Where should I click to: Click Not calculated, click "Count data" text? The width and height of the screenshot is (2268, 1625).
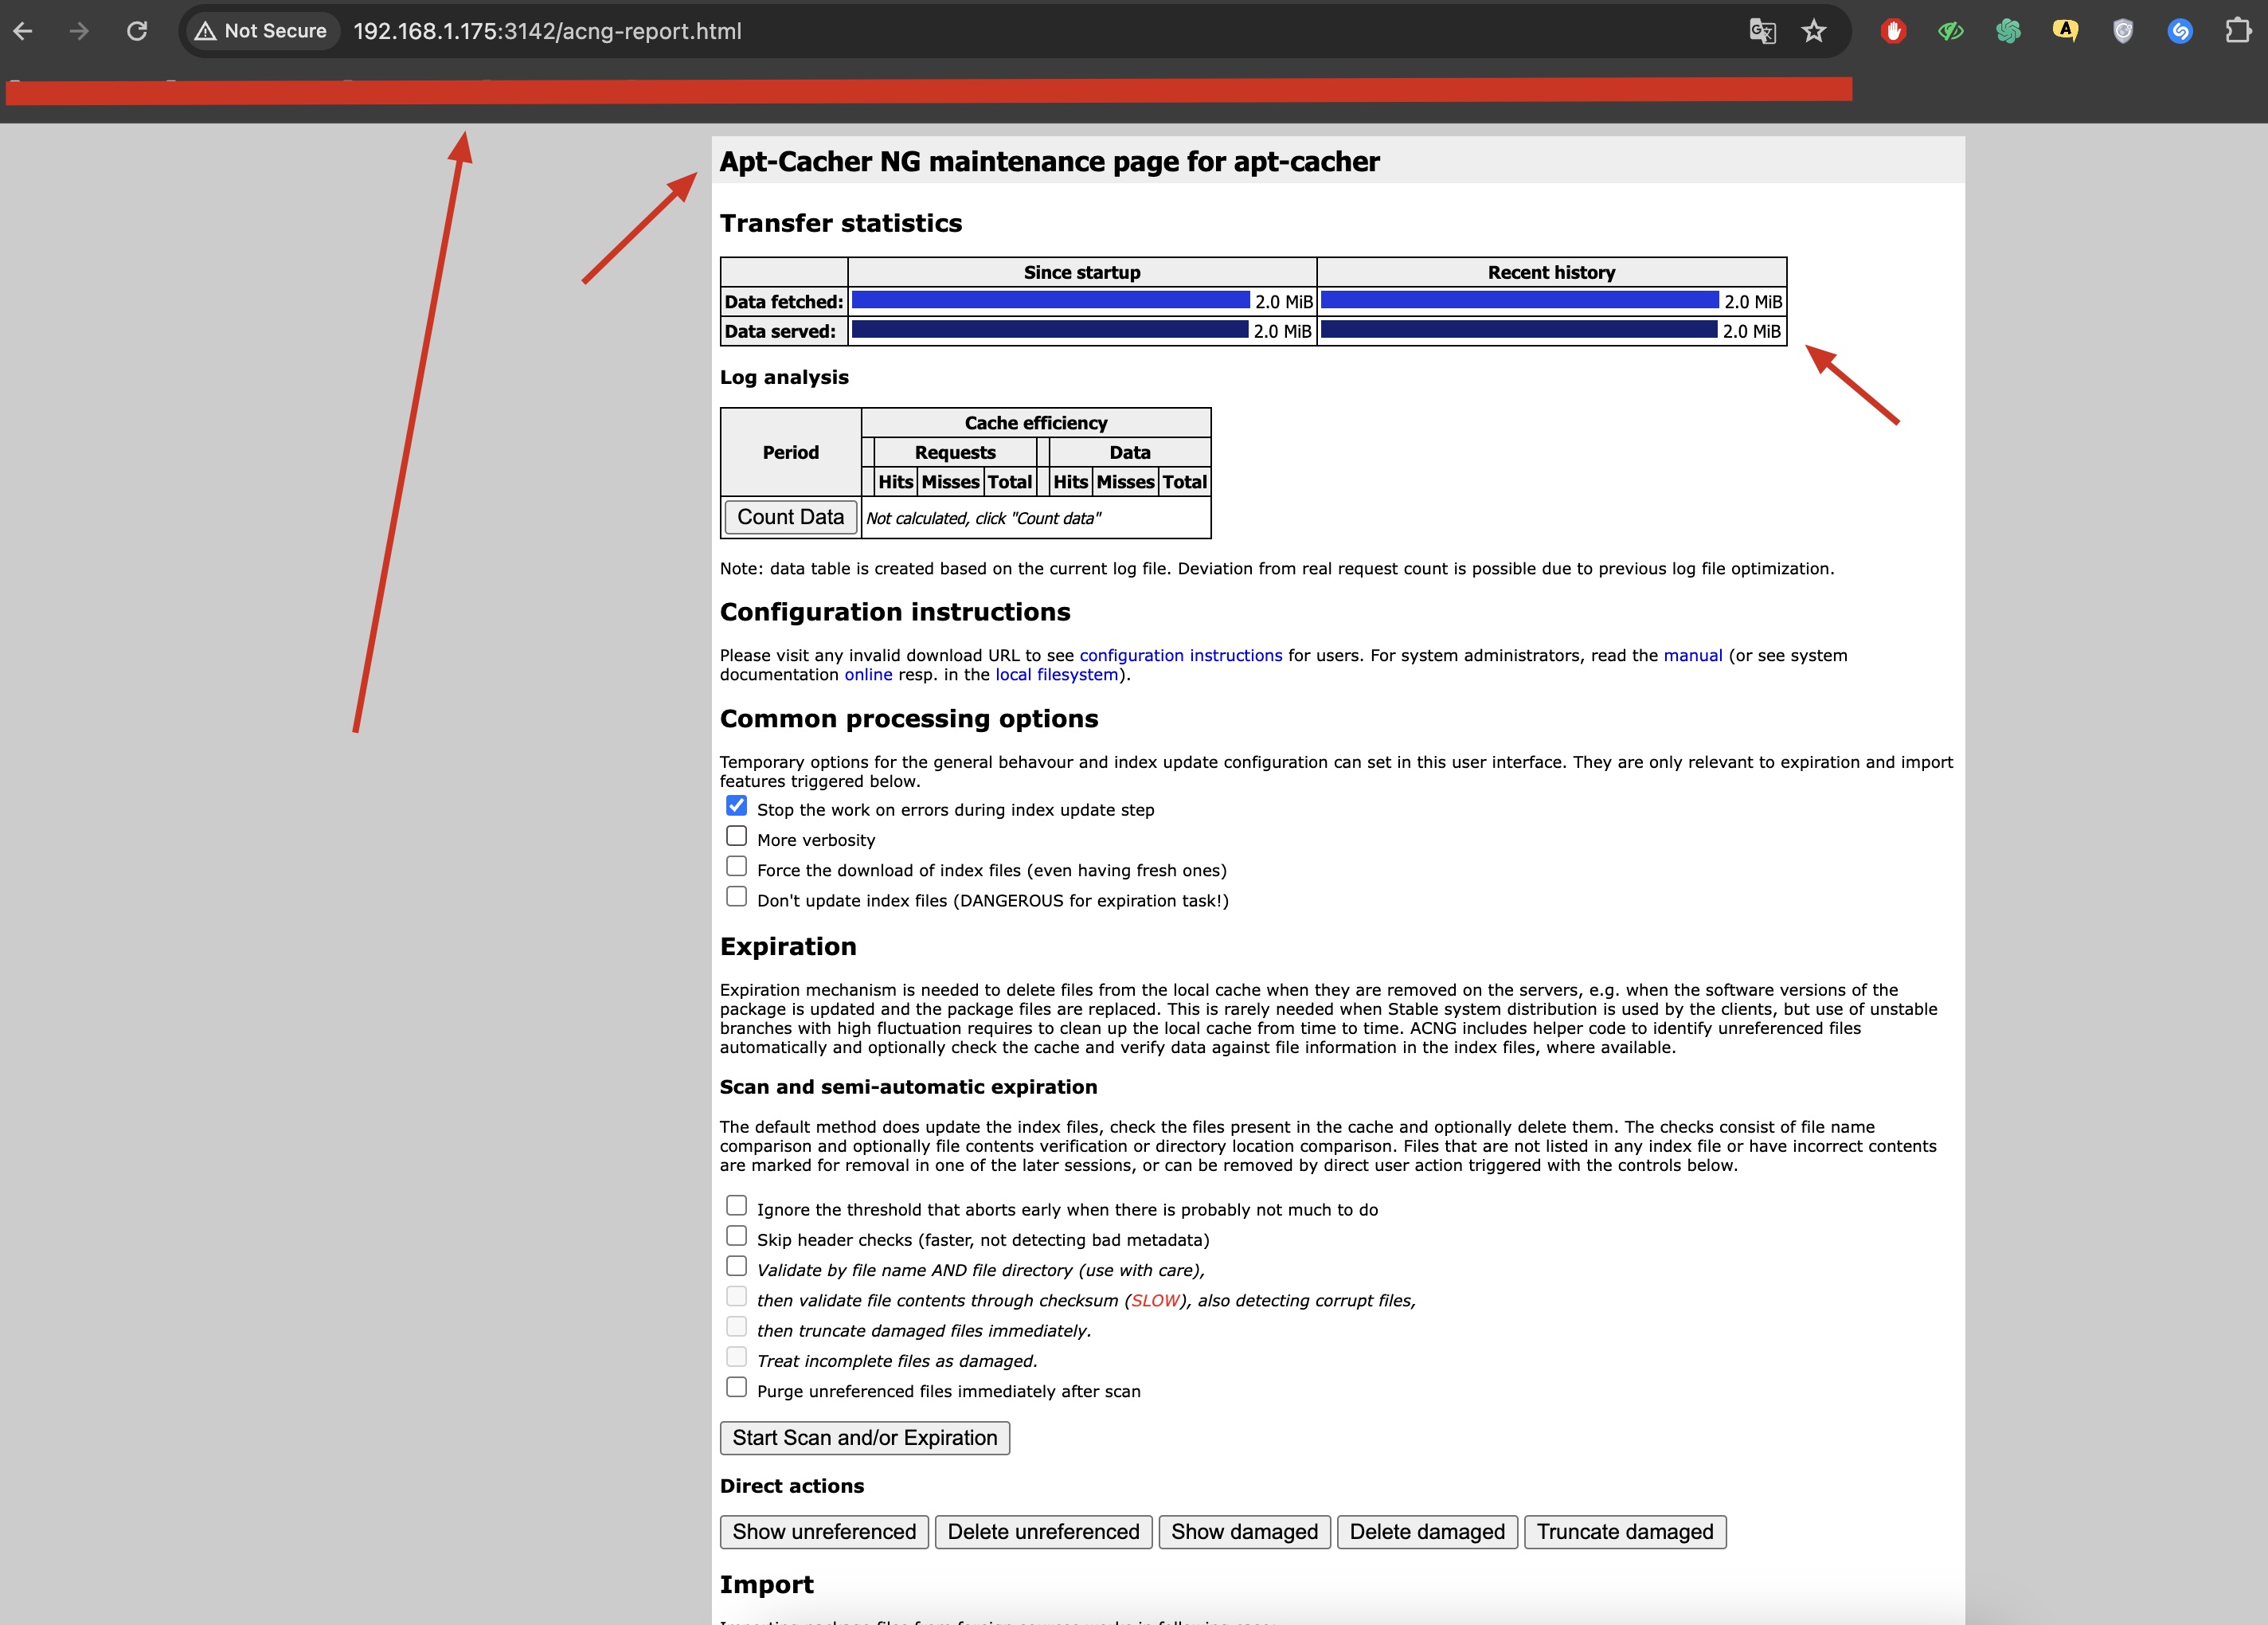[x=983, y=519]
